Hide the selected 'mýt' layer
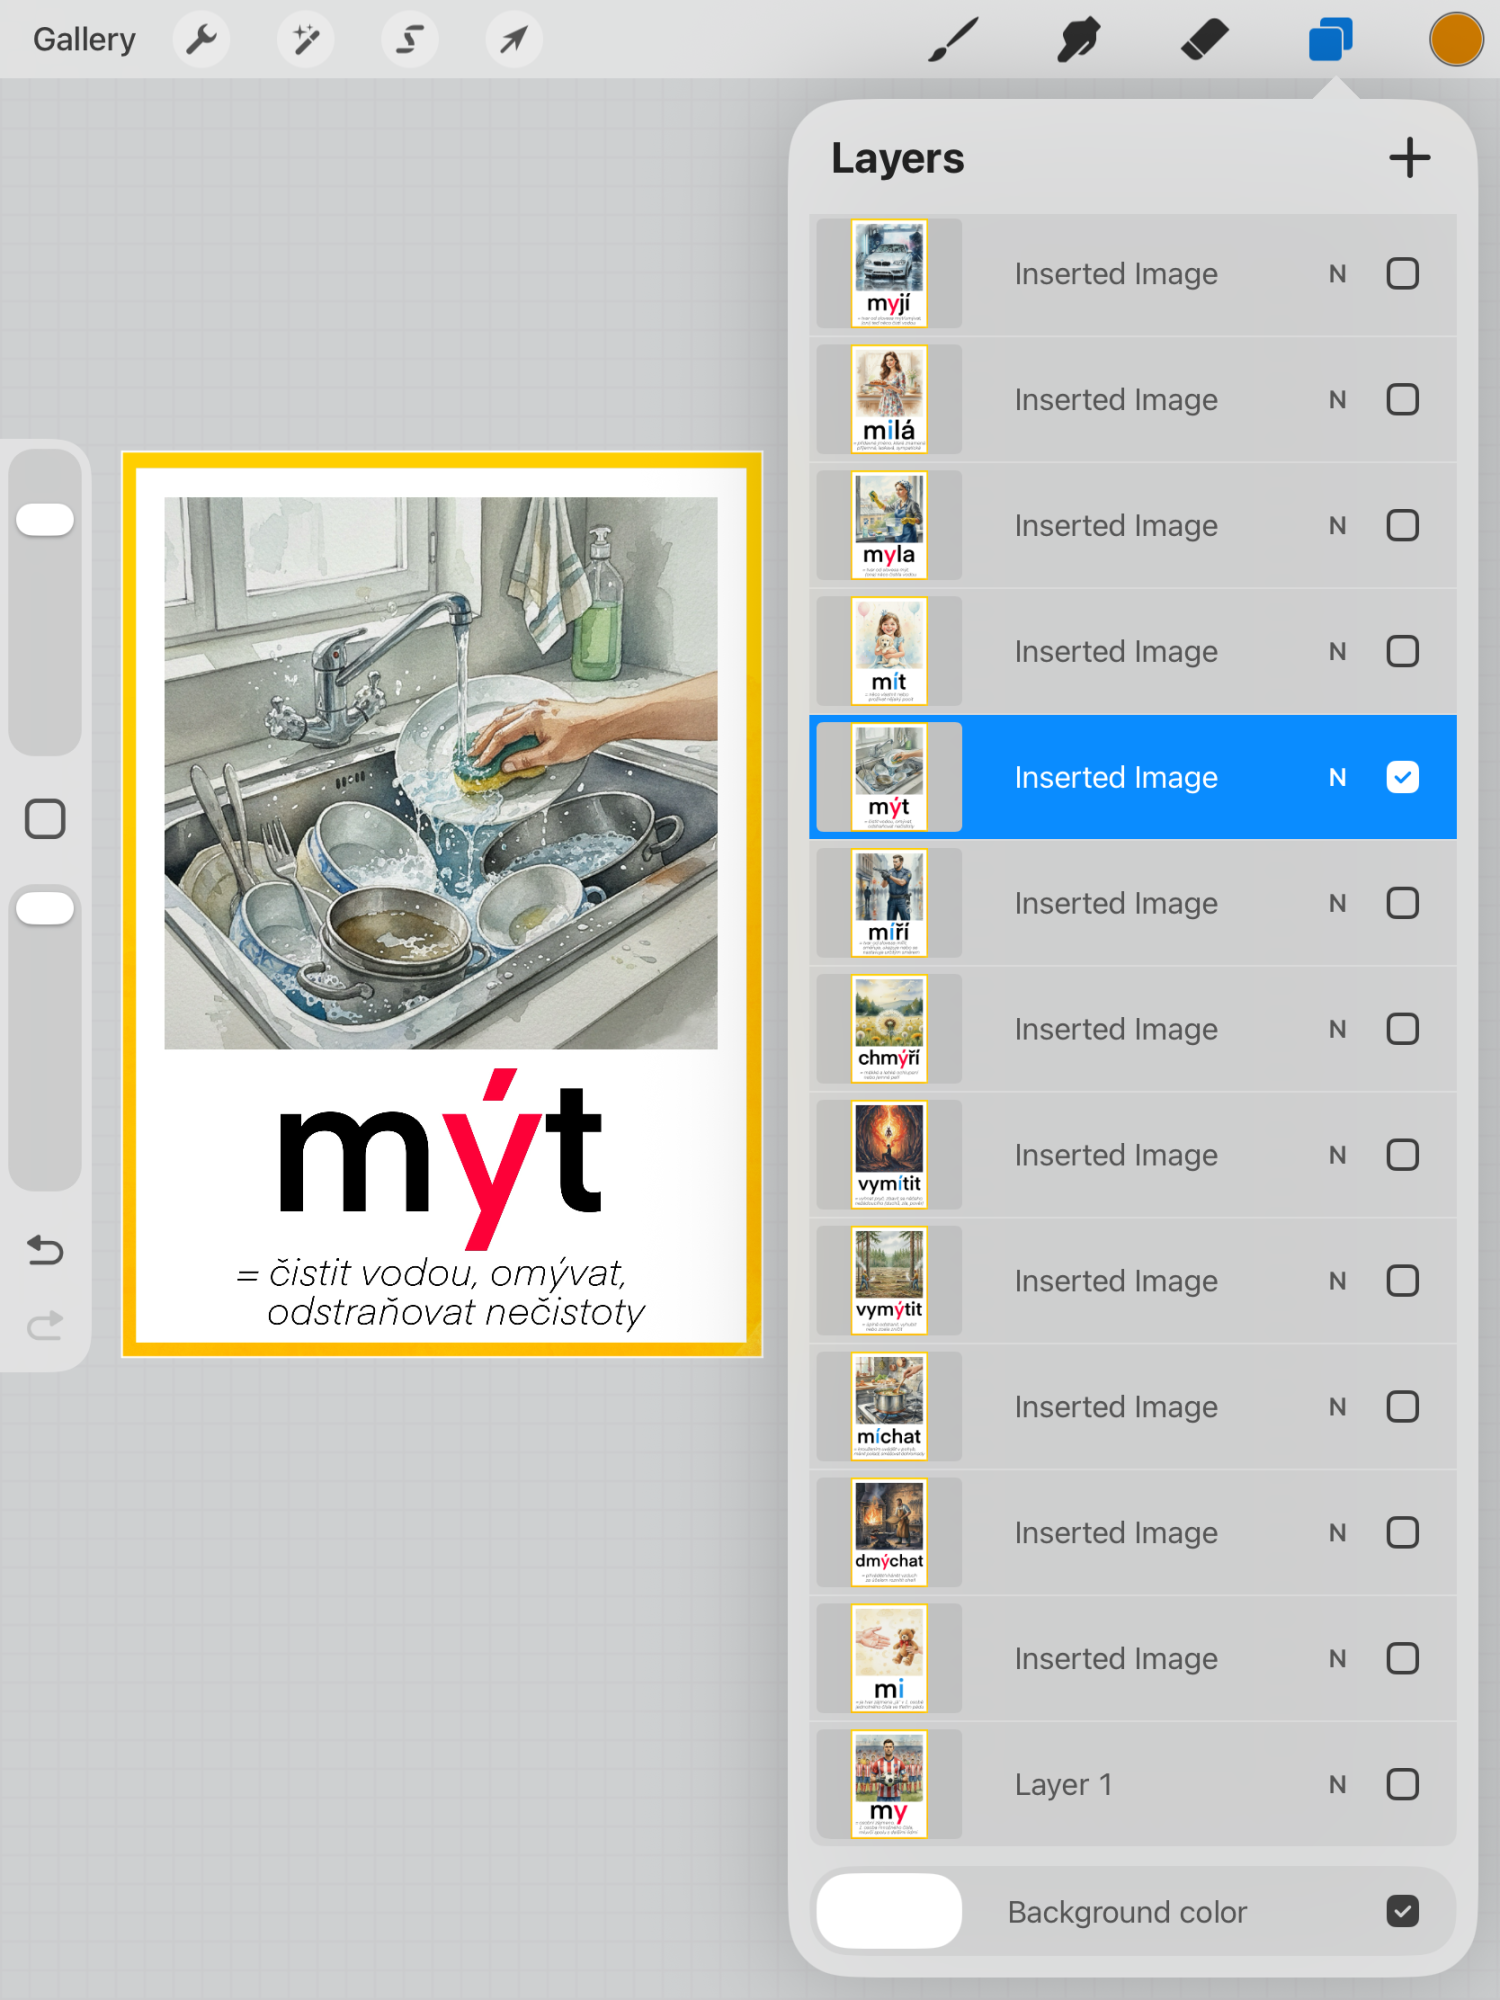The width and height of the screenshot is (1500, 2000). 1402,777
